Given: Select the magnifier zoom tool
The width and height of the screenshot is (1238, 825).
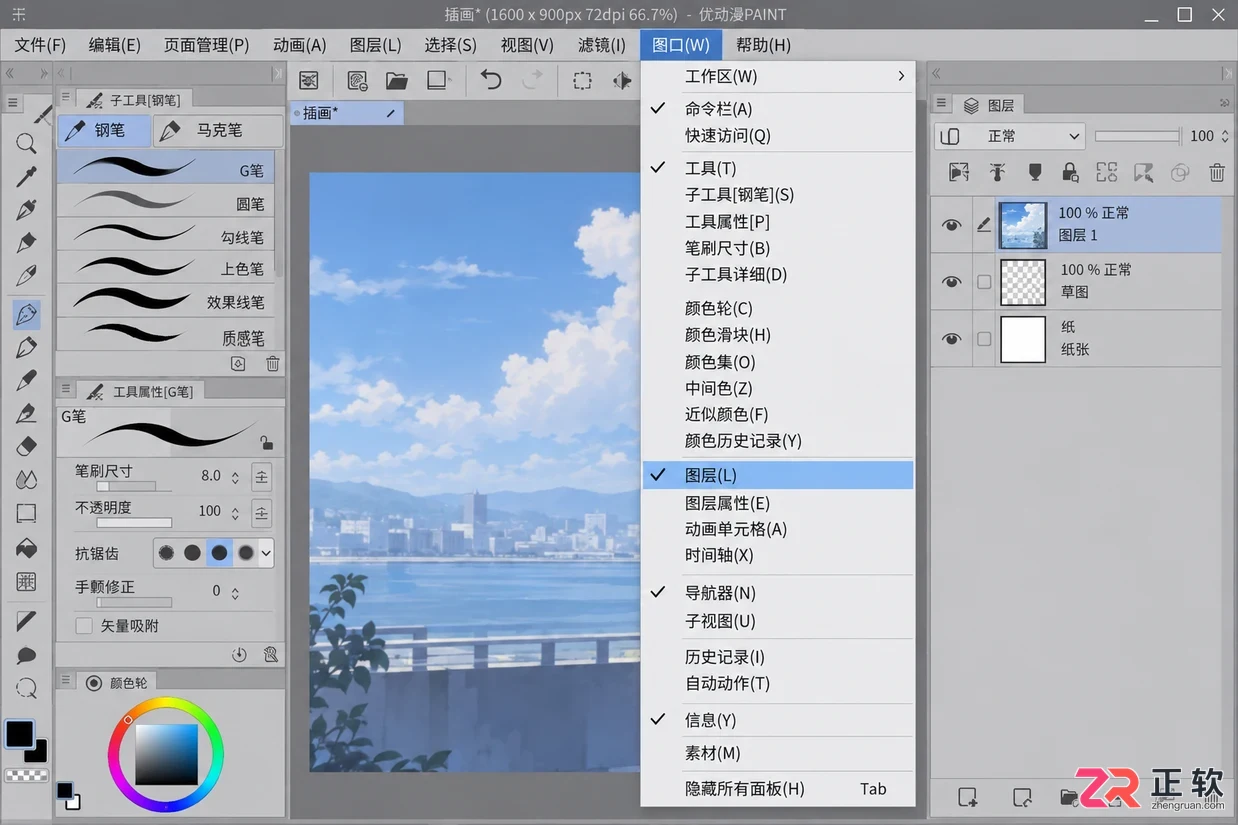Looking at the screenshot, I should (x=26, y=143).
